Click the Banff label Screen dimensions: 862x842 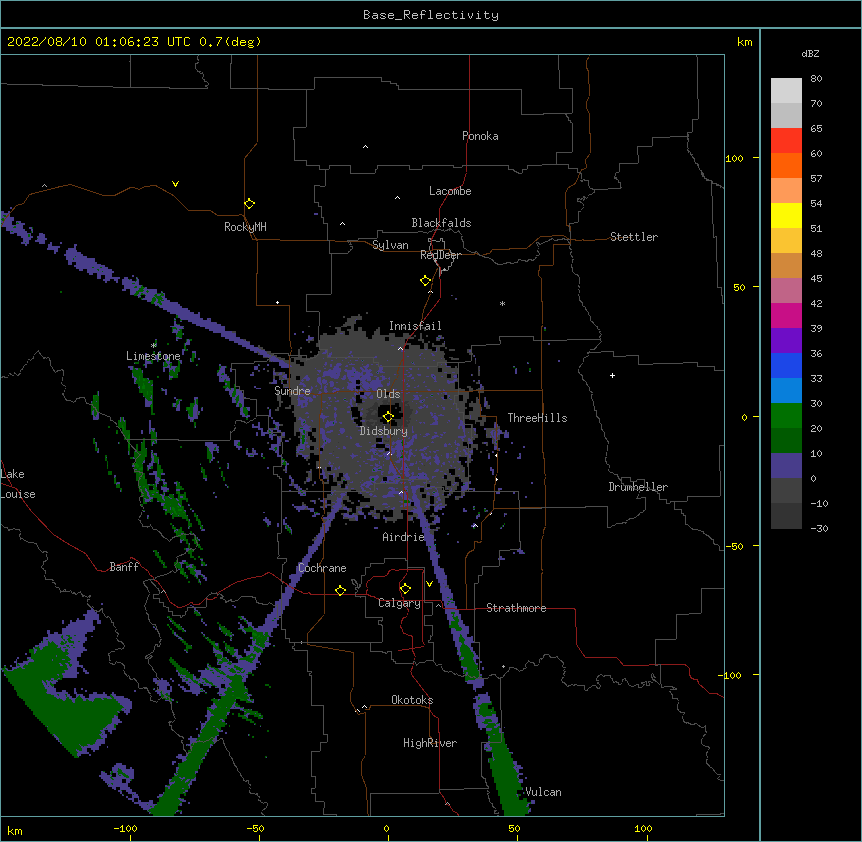pos(124,567)
